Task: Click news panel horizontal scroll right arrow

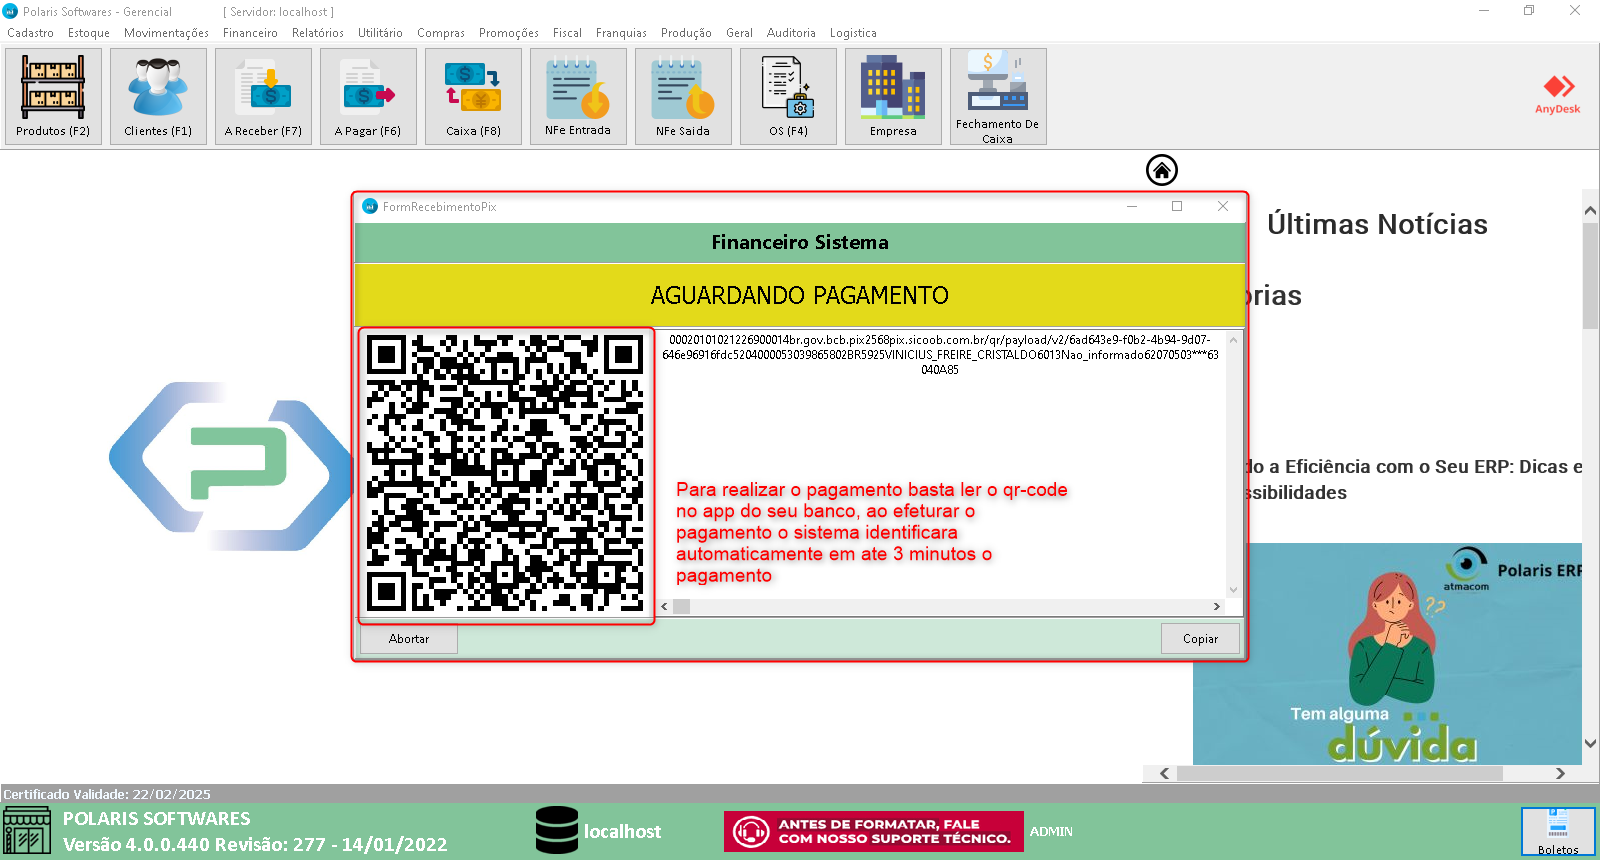Action: click(x=1560, y=773)
